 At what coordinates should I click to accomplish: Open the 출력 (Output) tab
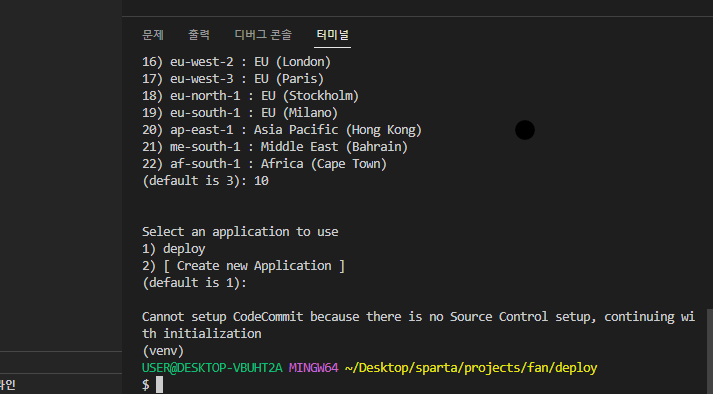pyautogui.click(x=199, y=35)
